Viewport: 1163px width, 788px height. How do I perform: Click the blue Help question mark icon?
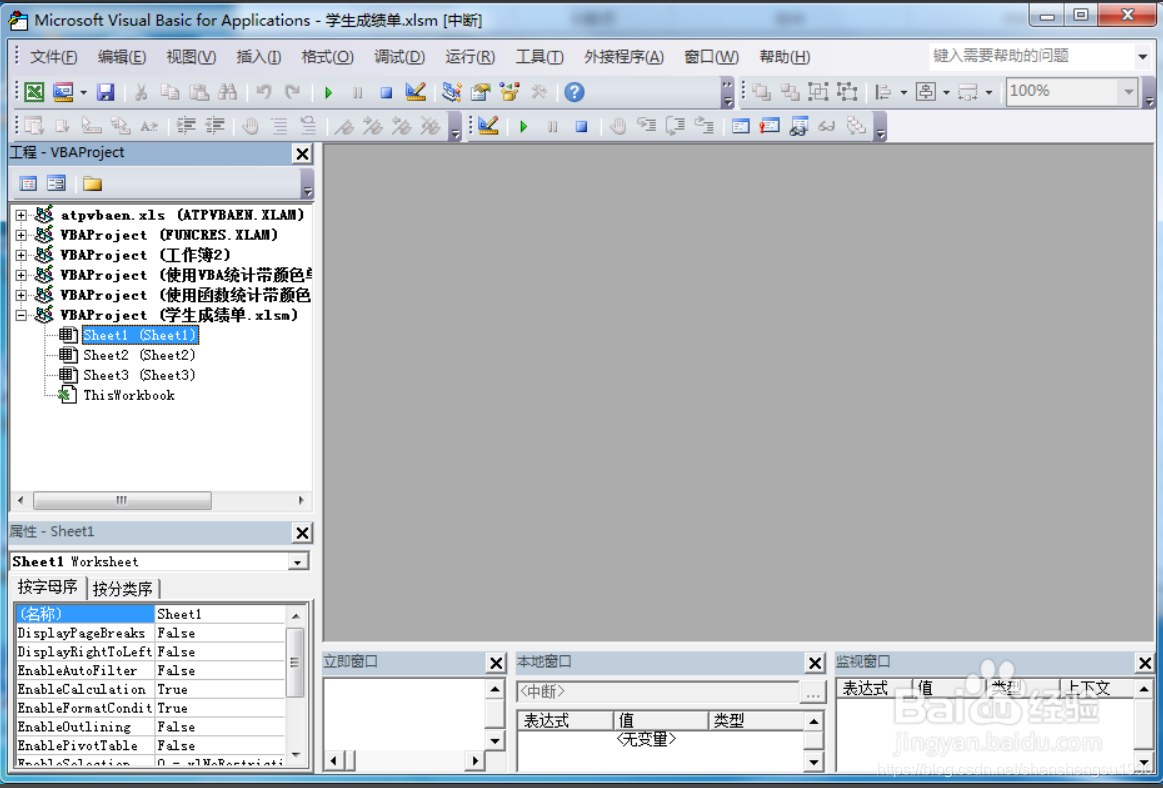[x=574, y=92]
